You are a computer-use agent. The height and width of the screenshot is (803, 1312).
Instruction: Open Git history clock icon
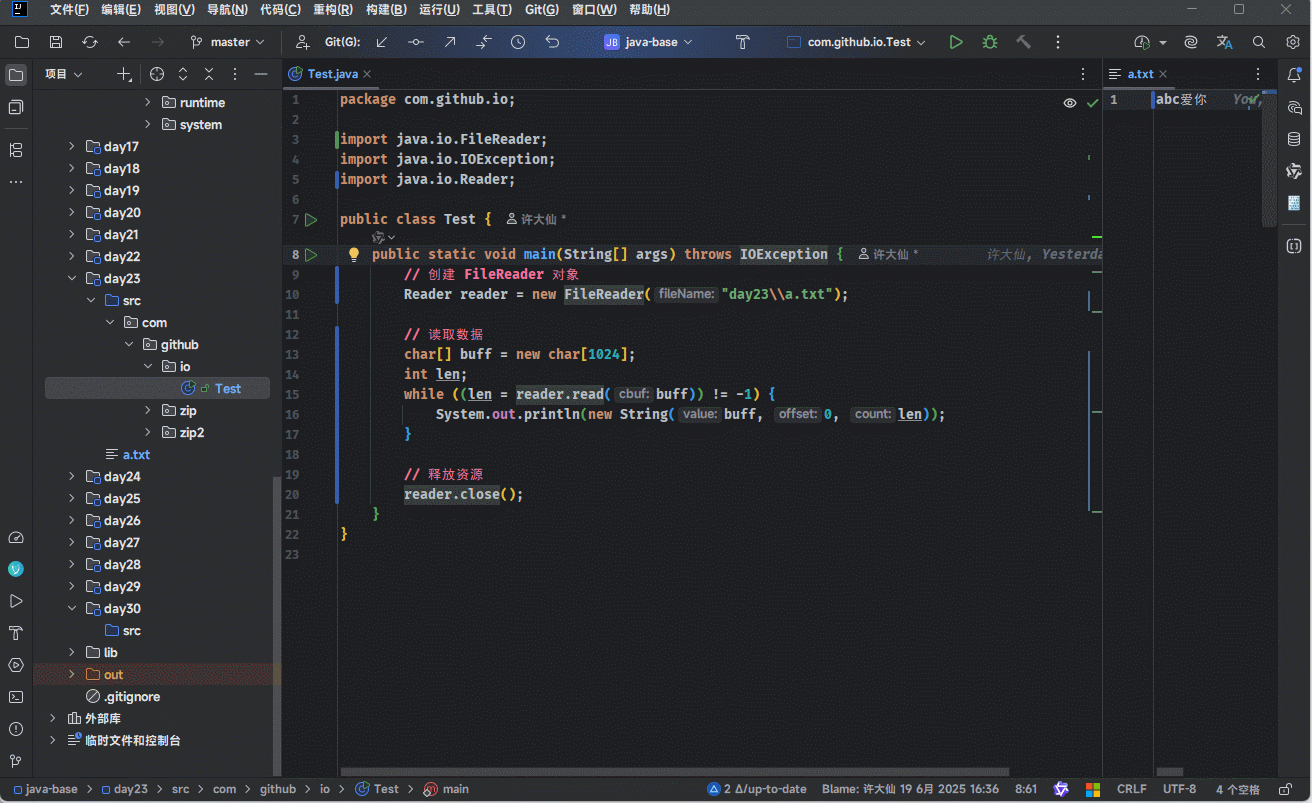pyautogui.click(x=518, y=42)
